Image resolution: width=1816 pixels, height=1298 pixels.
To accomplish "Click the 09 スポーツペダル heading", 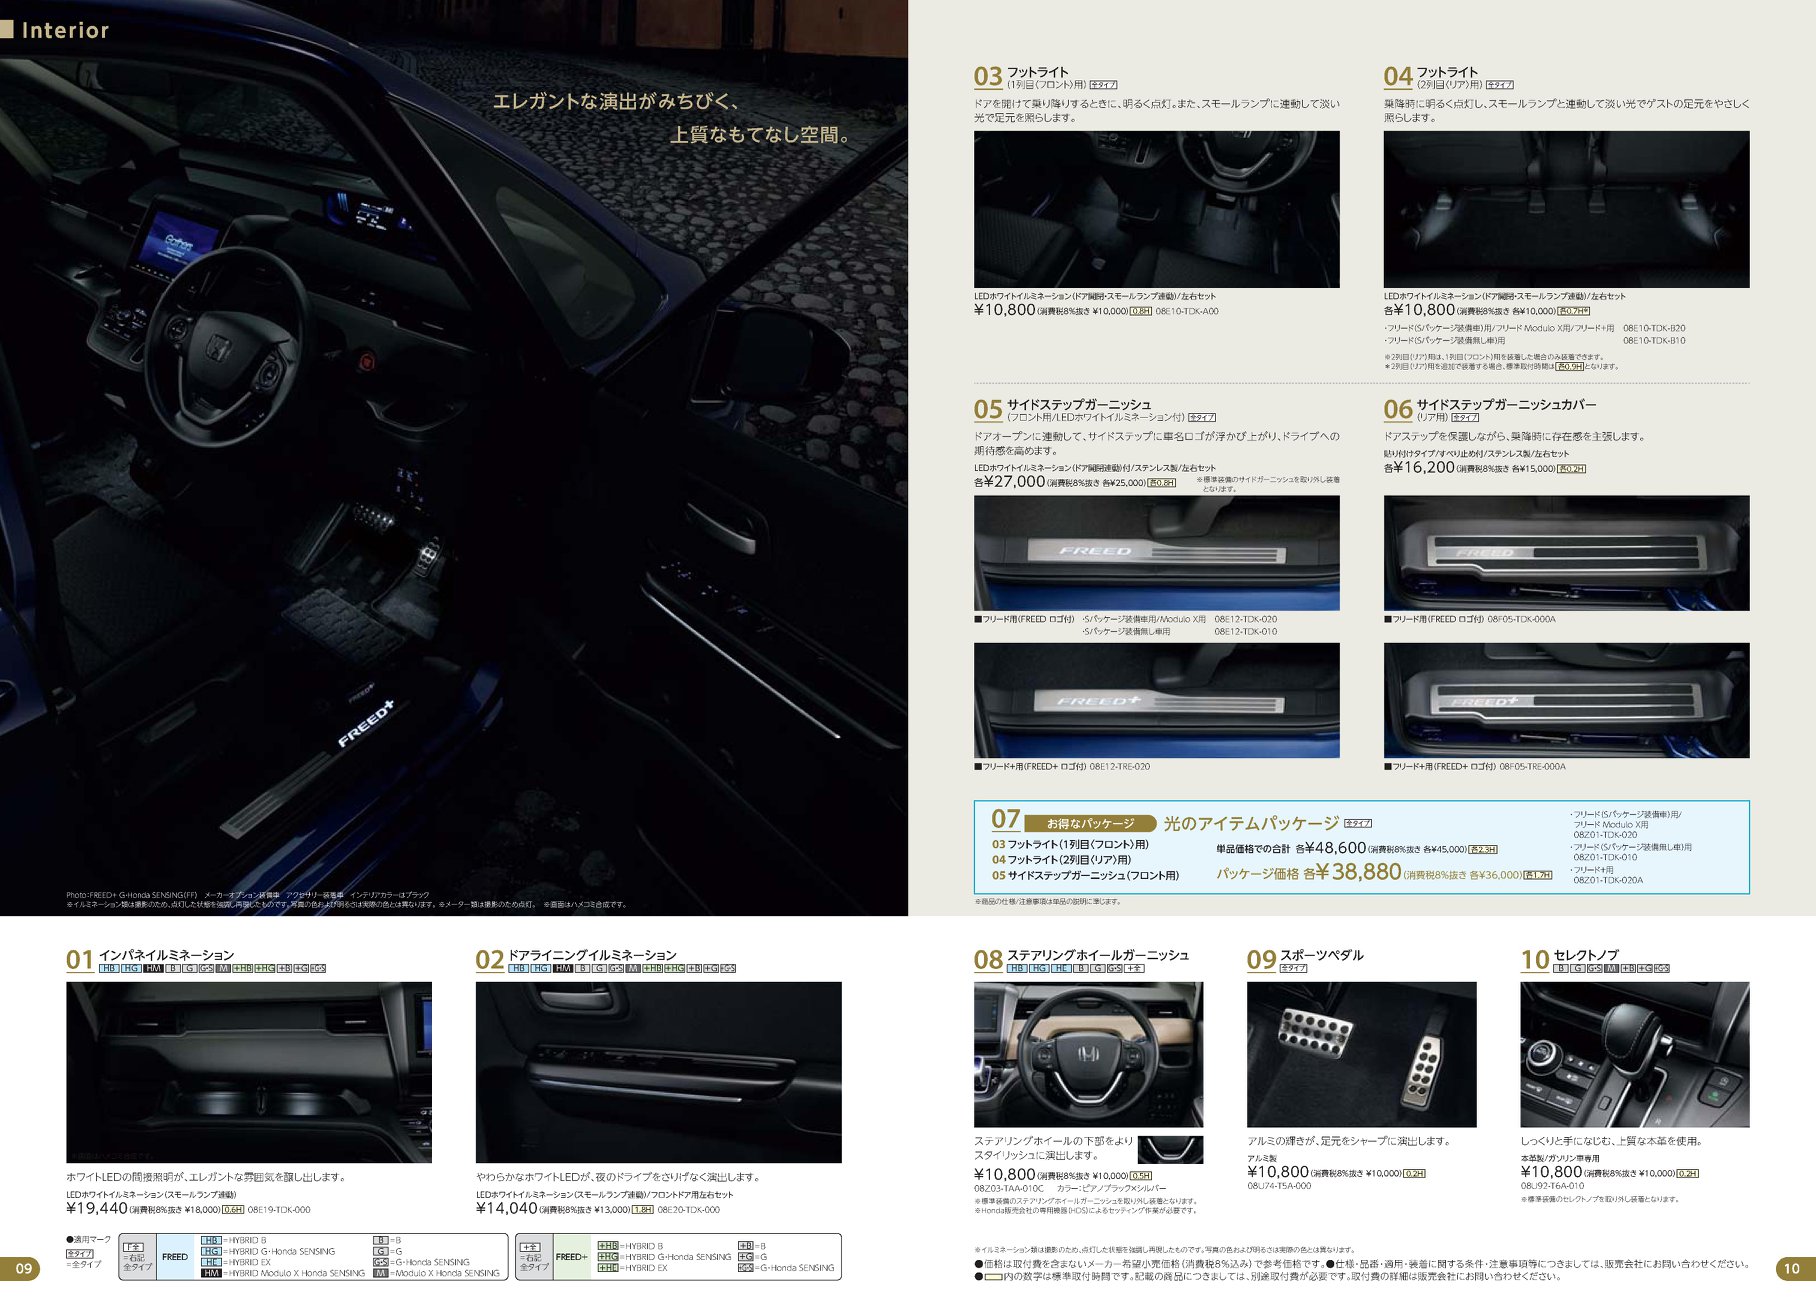I will click(x=1305, y=958).
